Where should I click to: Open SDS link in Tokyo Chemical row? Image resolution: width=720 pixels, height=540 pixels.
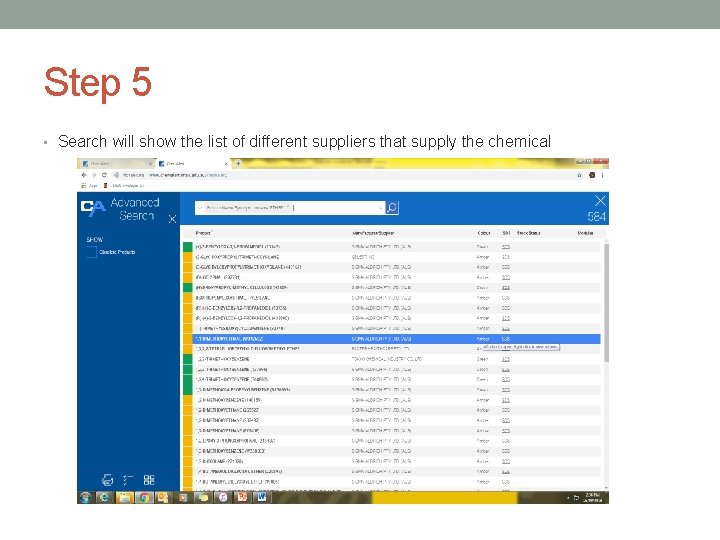tap(506, 359)
